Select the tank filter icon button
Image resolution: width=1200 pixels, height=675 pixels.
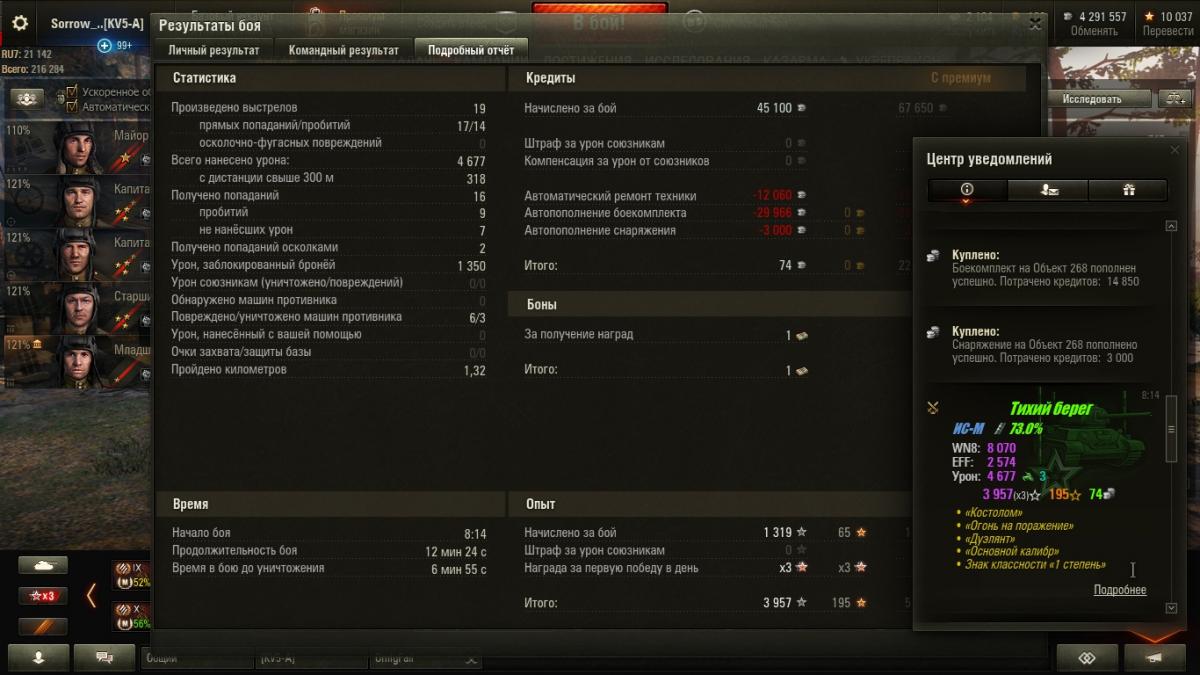click(43, 566)
